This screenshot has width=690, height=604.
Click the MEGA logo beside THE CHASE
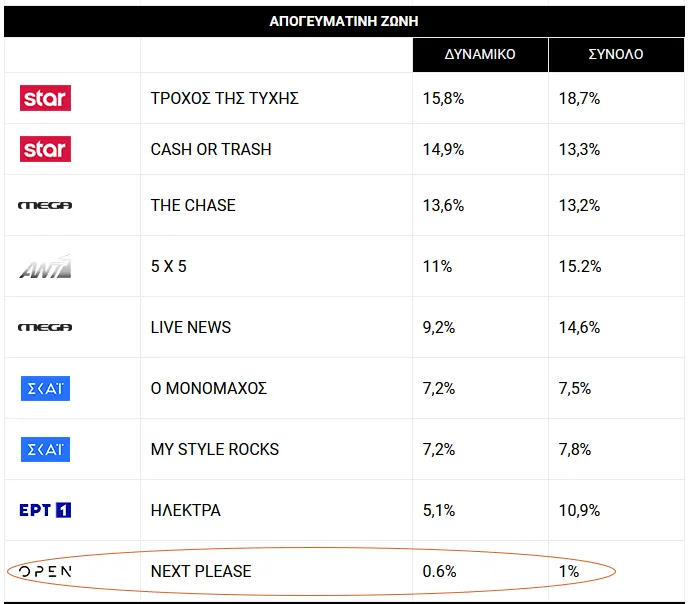click(45, 205)
